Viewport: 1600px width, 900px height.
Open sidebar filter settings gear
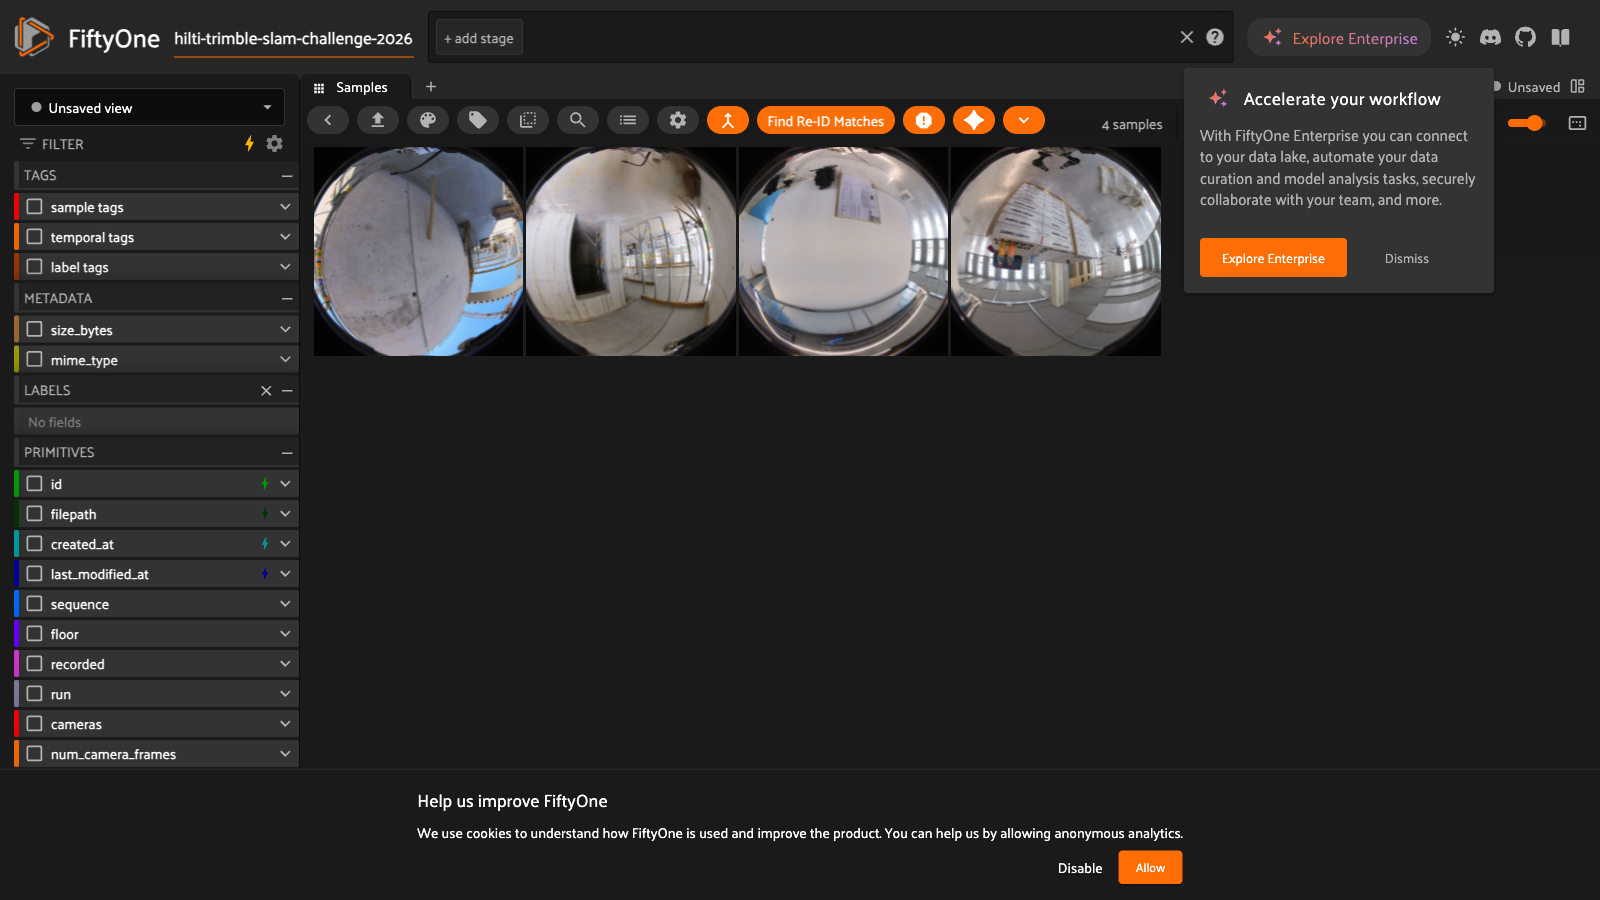275,144
